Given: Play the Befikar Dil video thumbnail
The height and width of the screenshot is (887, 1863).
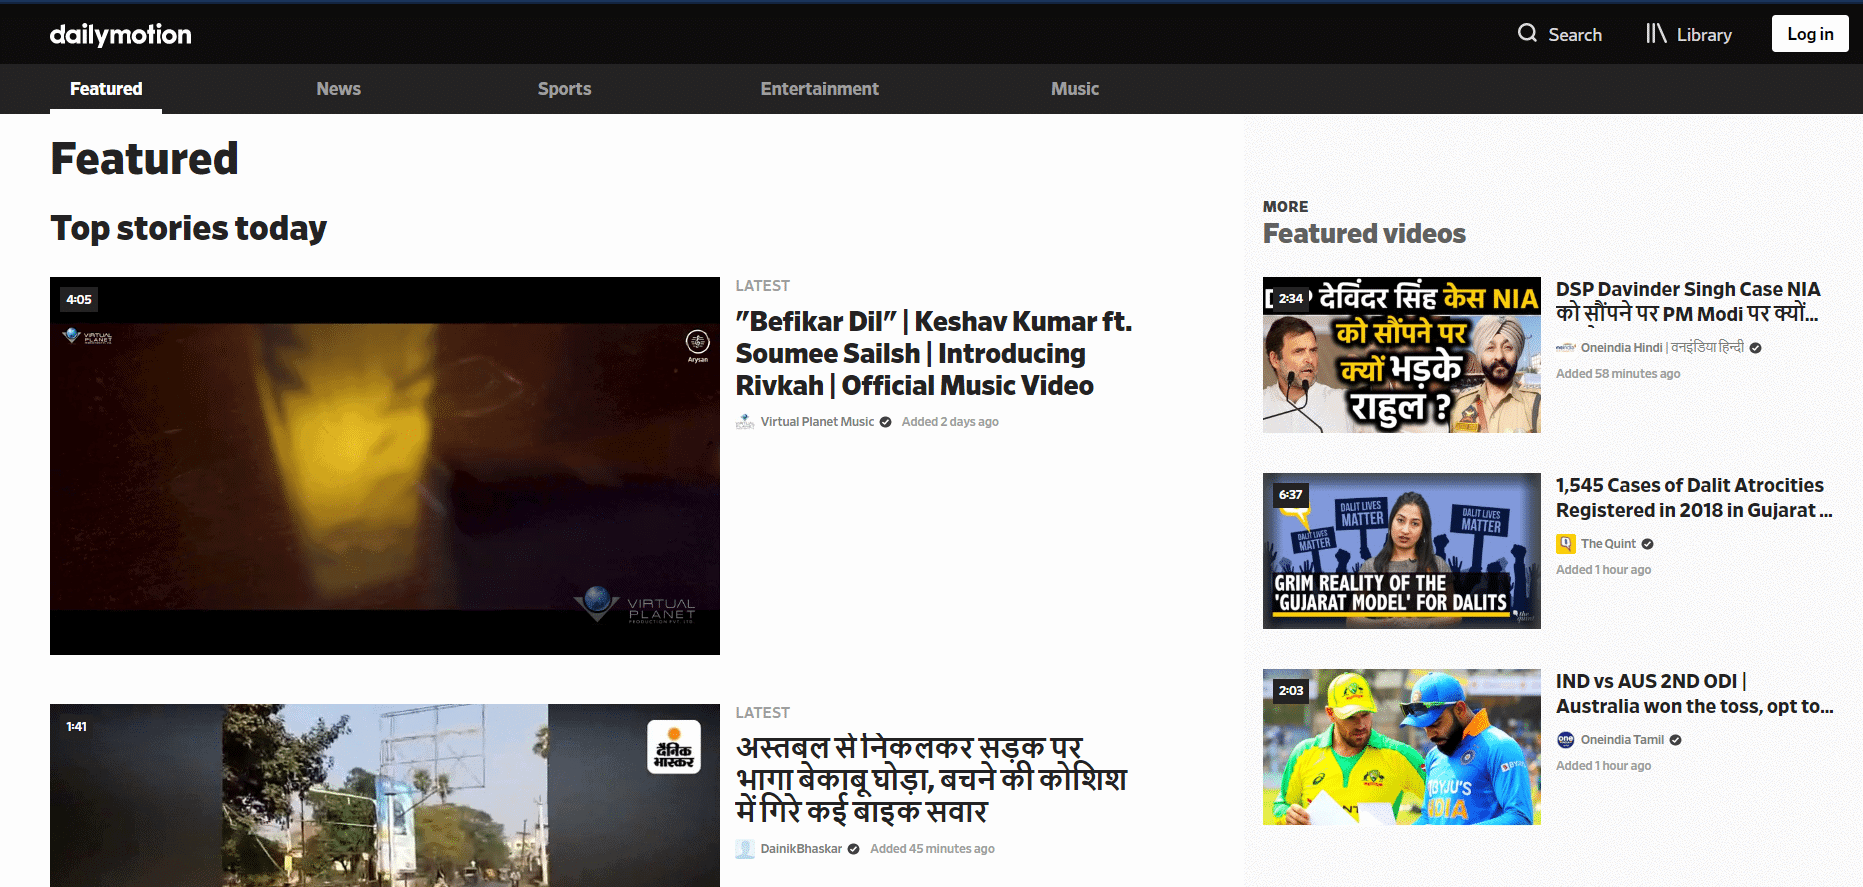Looking at the screenshot, I should coord(385,466).
